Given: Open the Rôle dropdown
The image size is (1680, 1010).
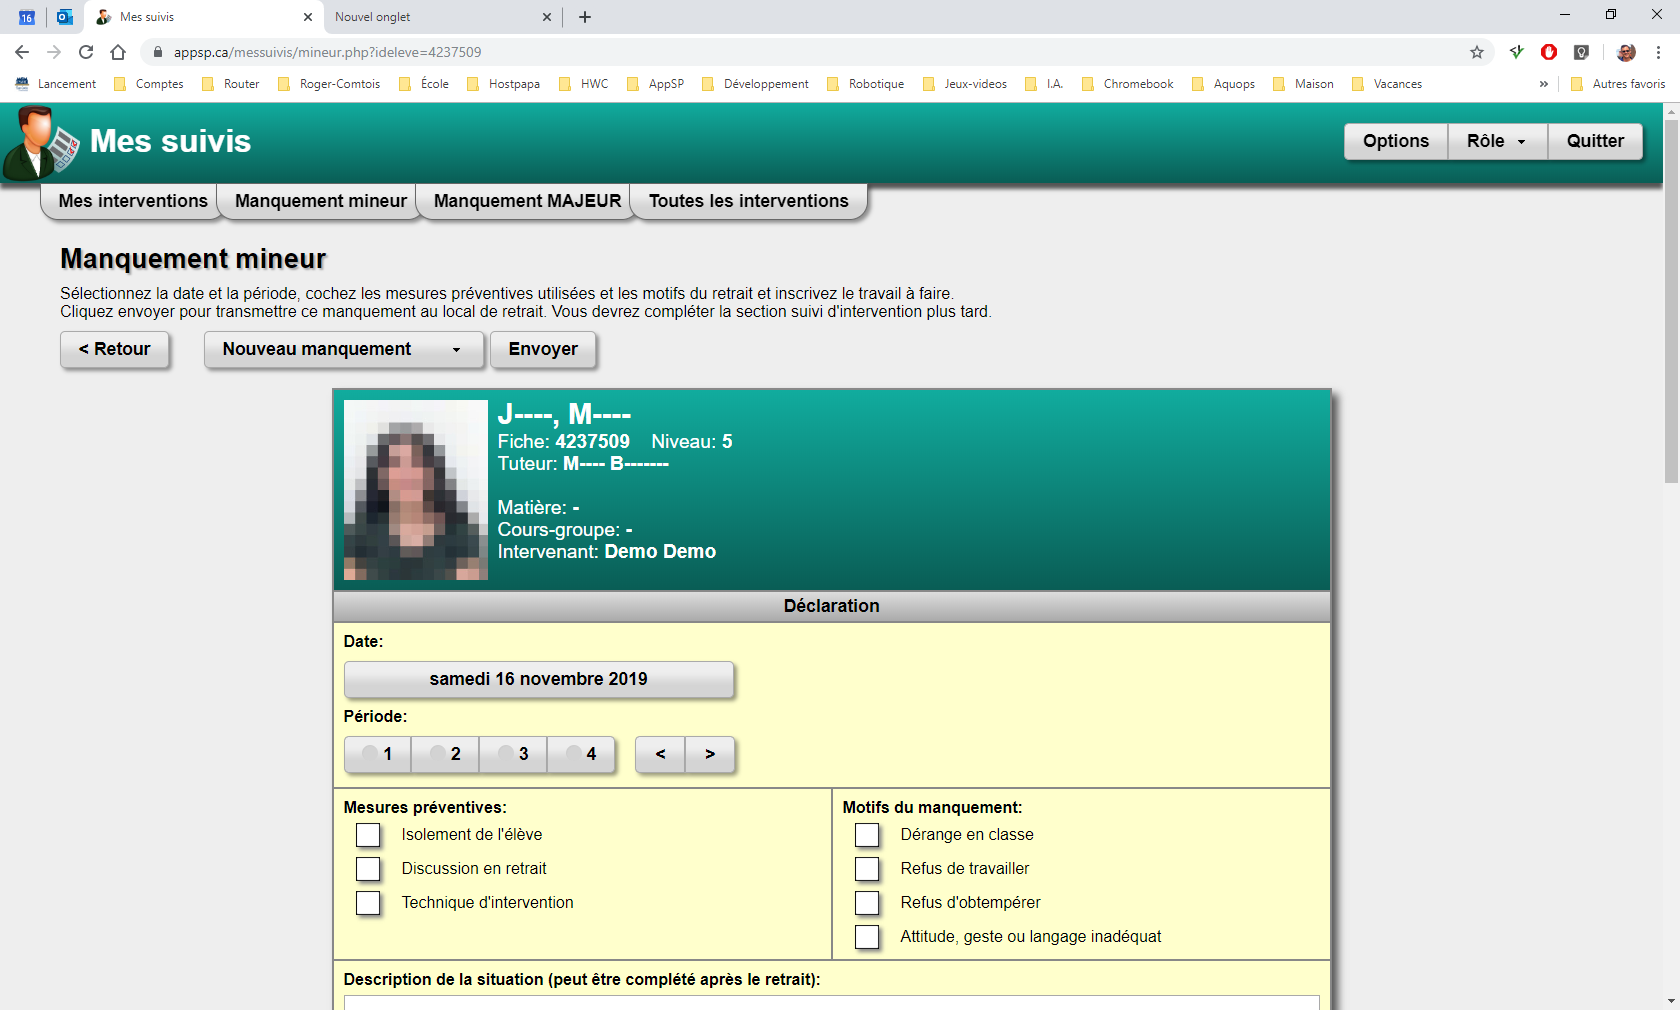Looking at the screenshot, I should click(x=1495, y=141).
